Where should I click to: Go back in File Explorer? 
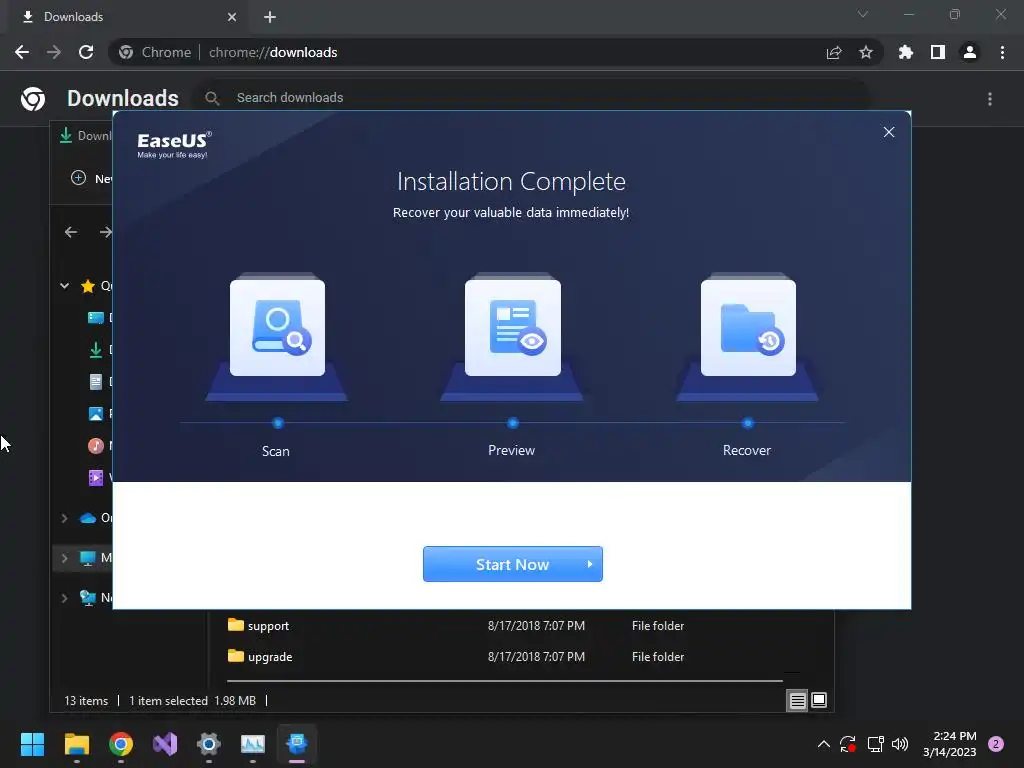71,232
